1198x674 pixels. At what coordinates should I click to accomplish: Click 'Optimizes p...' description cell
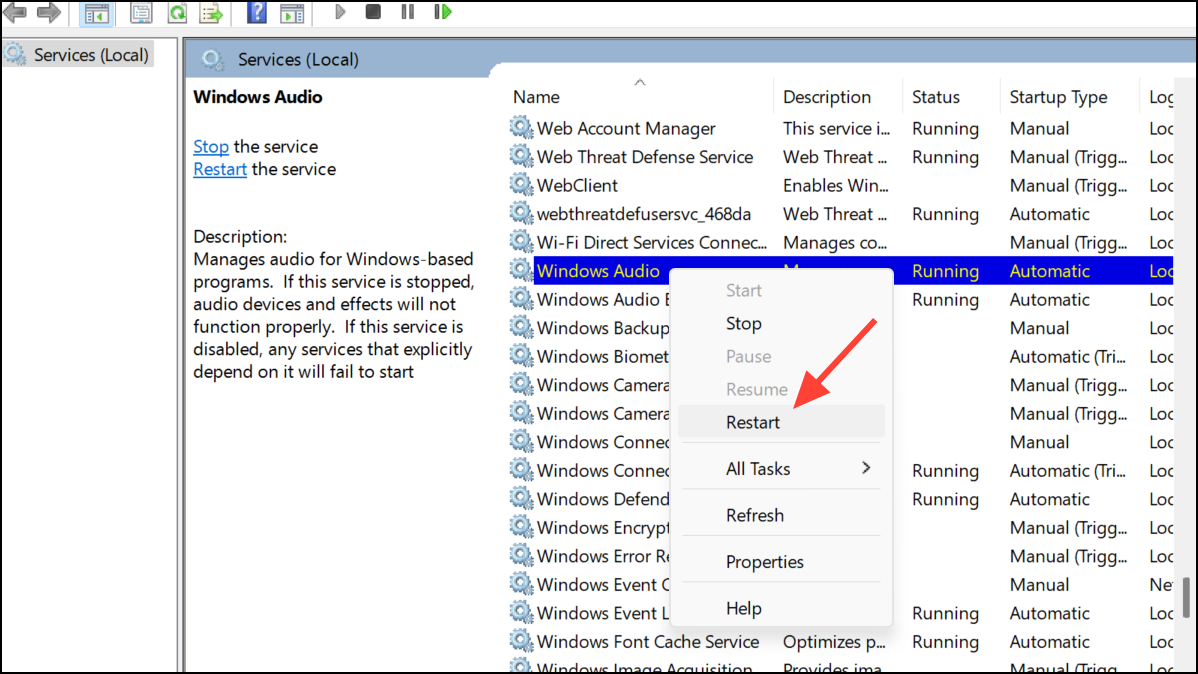coord(834,642)
